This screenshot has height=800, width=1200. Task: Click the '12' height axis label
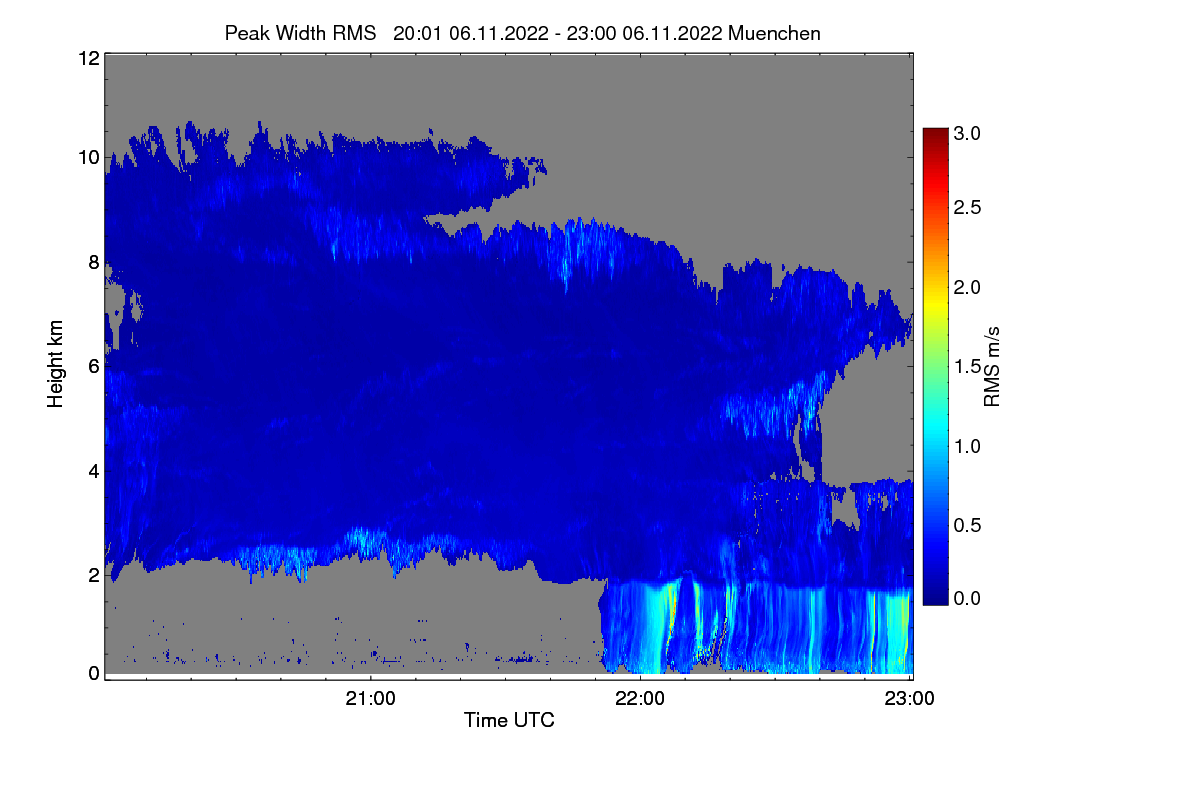pyautogui.click(x=87, y=59)
